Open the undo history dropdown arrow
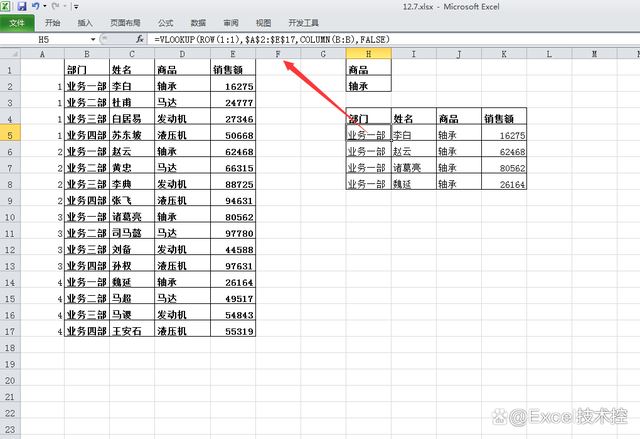Image resolution: width=640 pixels, height=439 pixels. [x=44, y=6]
